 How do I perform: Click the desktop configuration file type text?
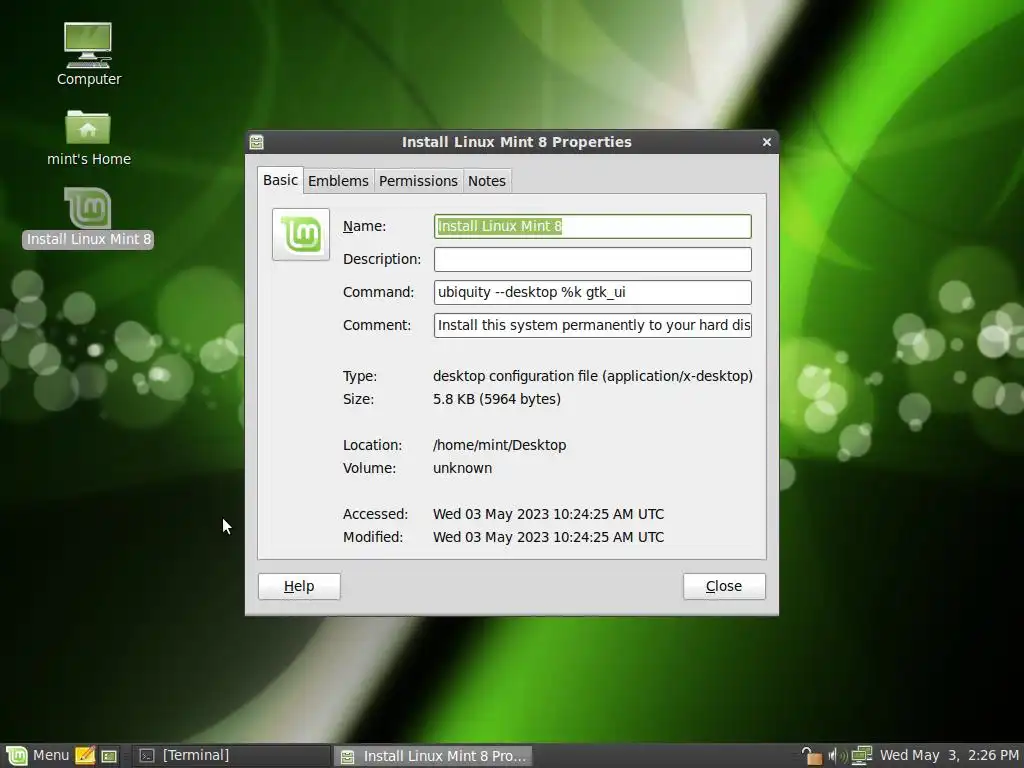point(593,376)
